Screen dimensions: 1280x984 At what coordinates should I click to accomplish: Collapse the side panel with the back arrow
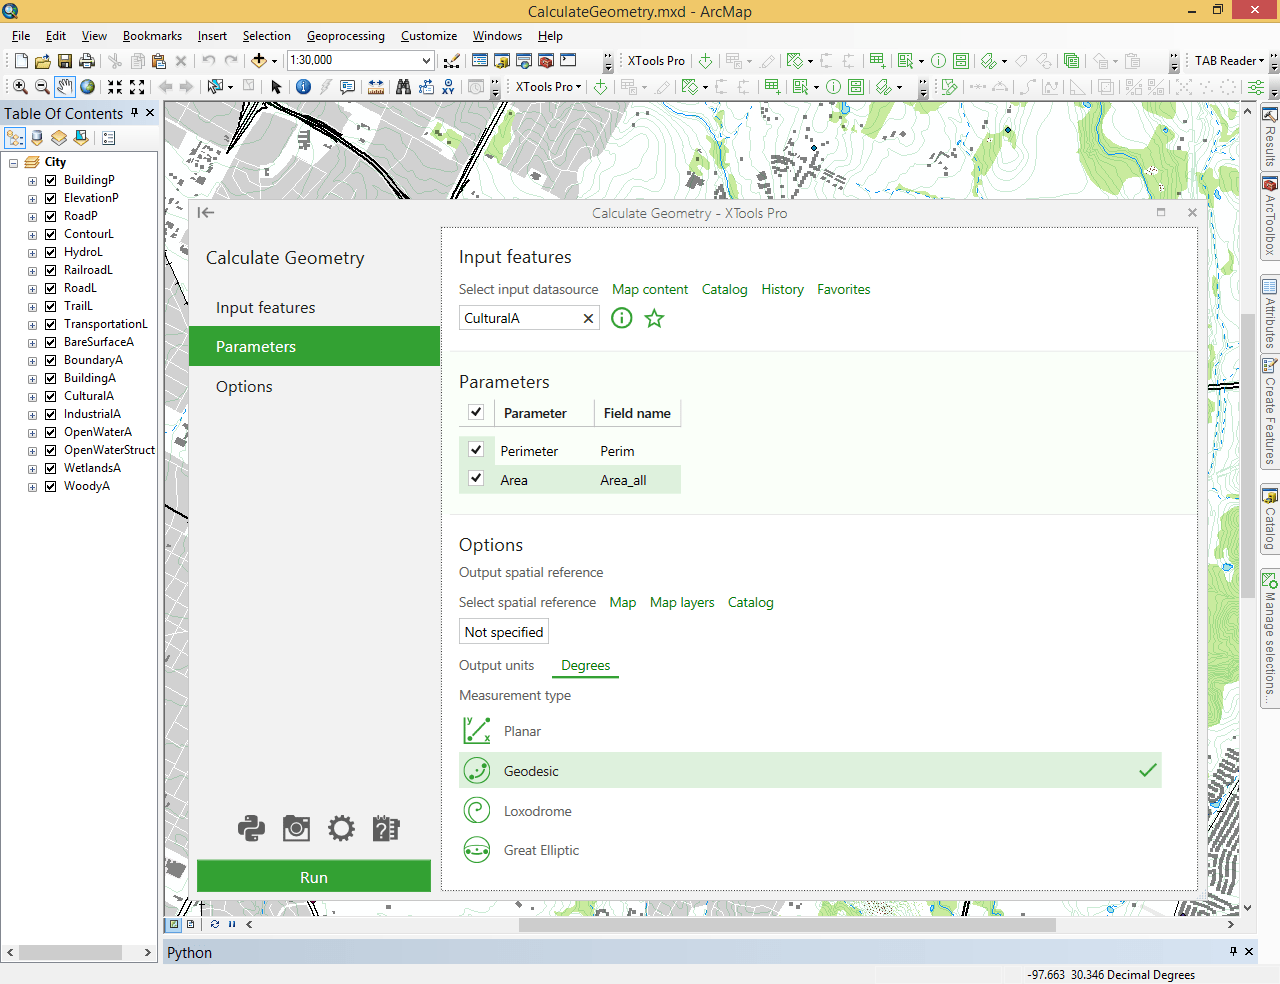point(206,212)
